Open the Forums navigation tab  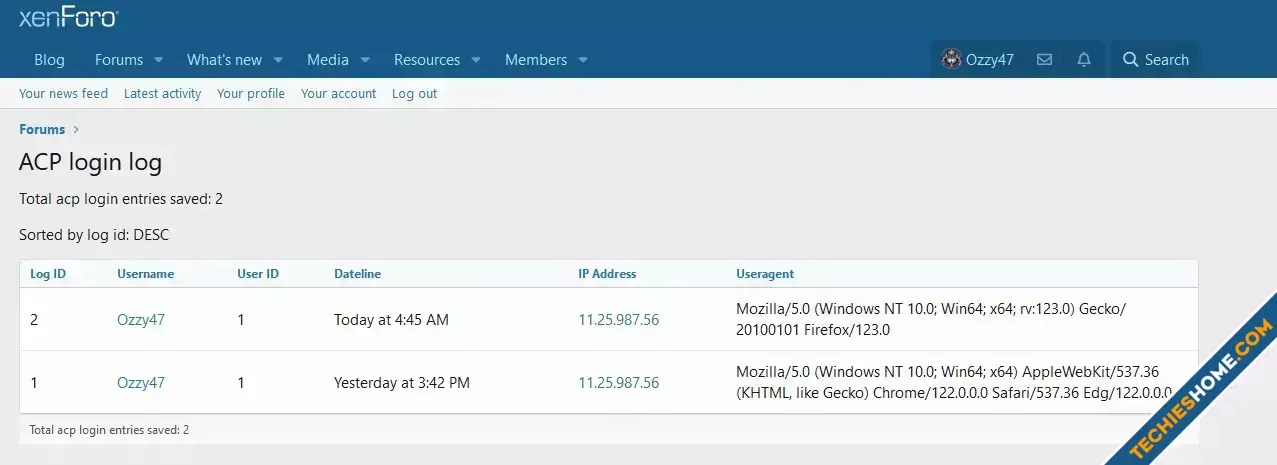[x=119, y=60]
